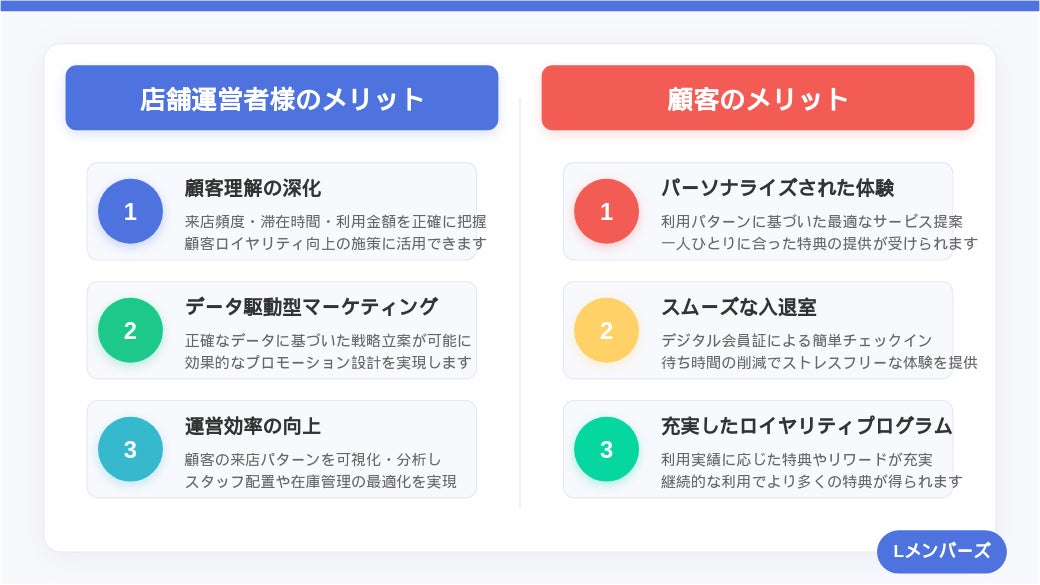Select the 顧客のメリット header

pyautogui.click(x=758, y=98)
